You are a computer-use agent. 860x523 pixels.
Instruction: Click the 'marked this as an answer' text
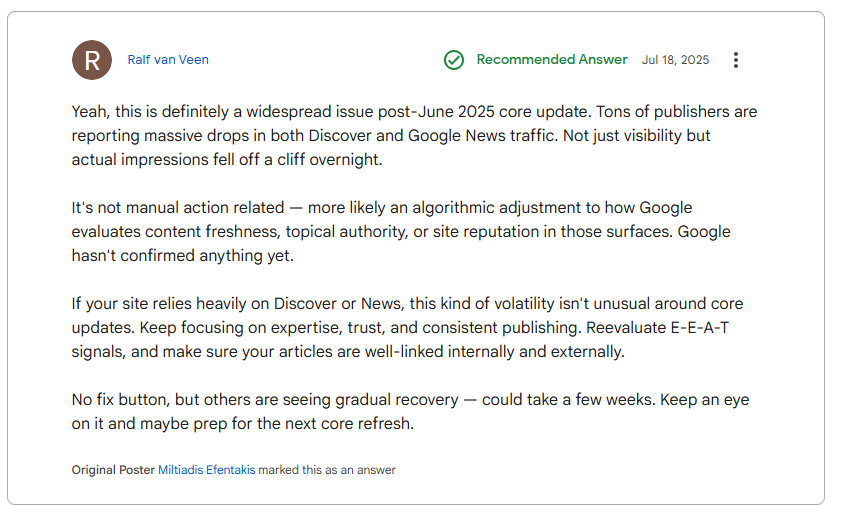tap(327, 470)
